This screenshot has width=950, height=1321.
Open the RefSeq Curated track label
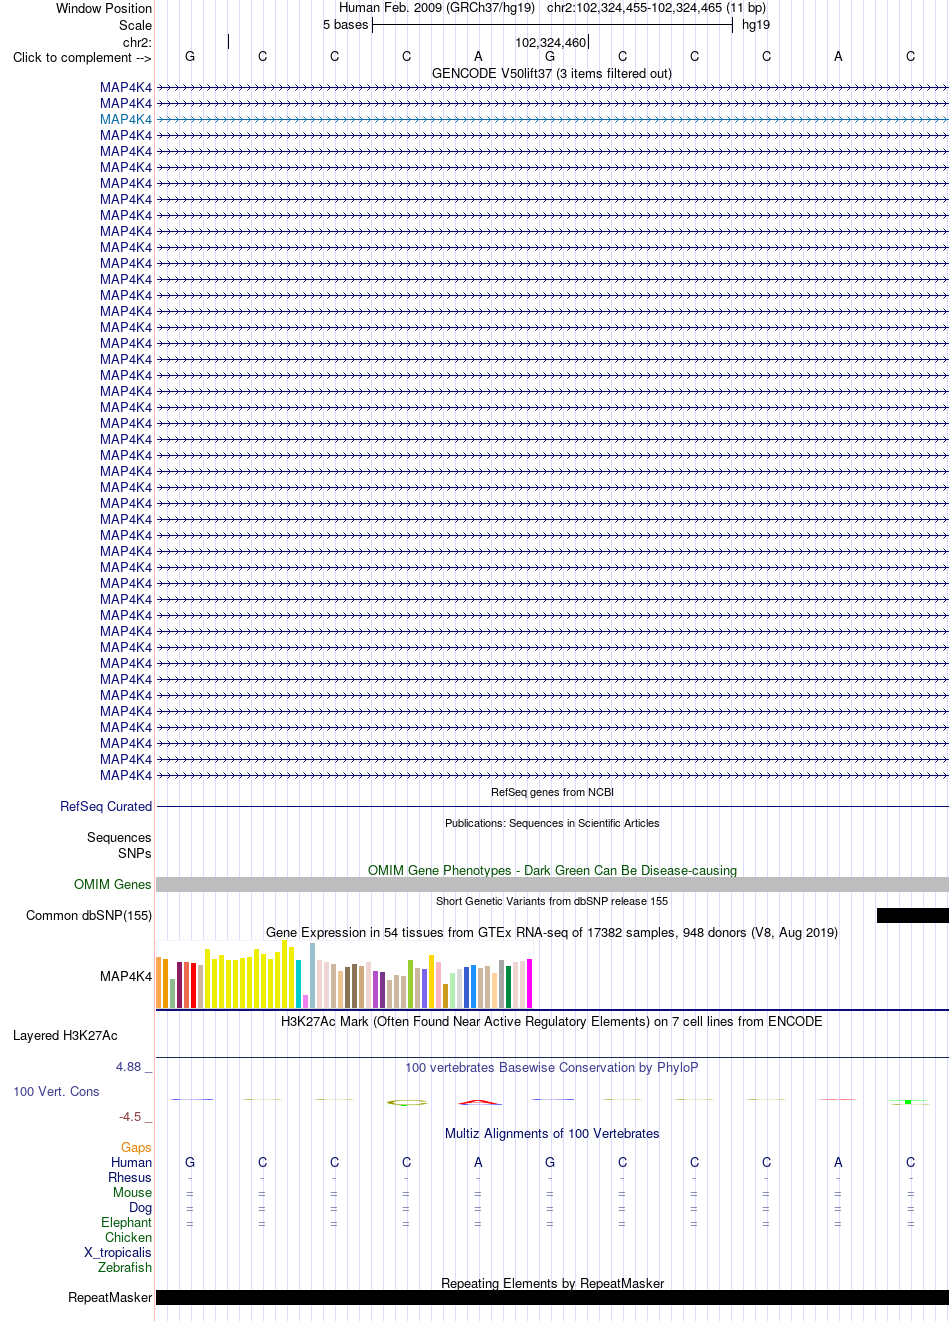(106, 806)
